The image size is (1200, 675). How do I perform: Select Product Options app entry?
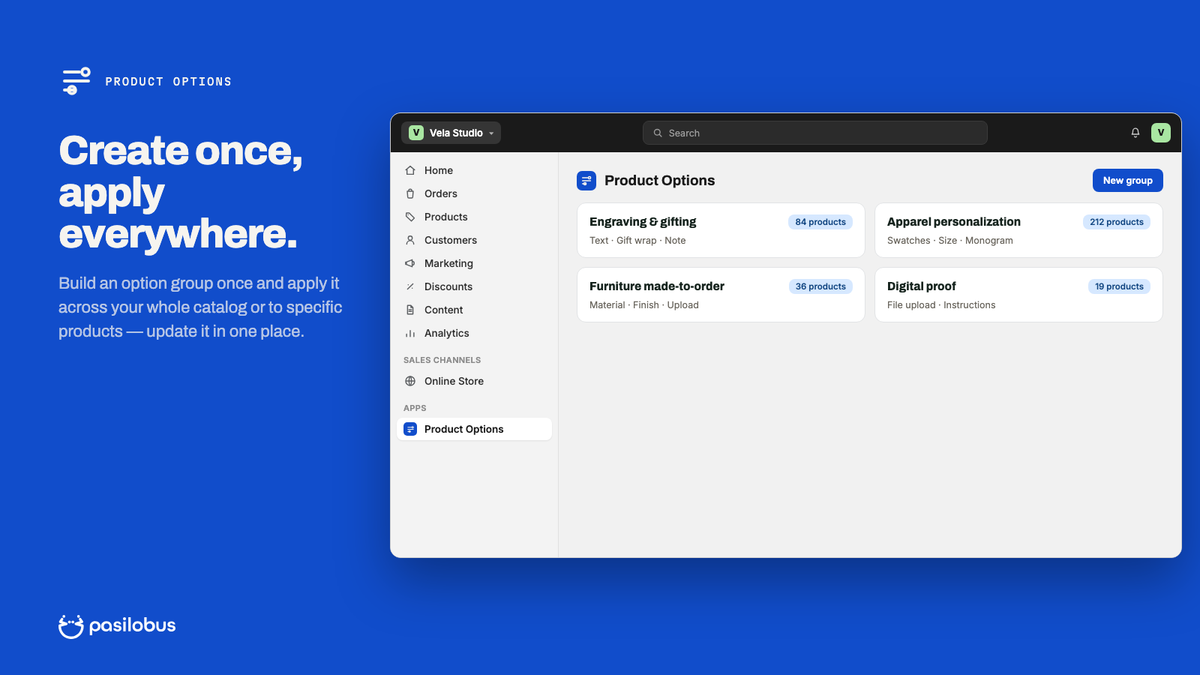474,429
